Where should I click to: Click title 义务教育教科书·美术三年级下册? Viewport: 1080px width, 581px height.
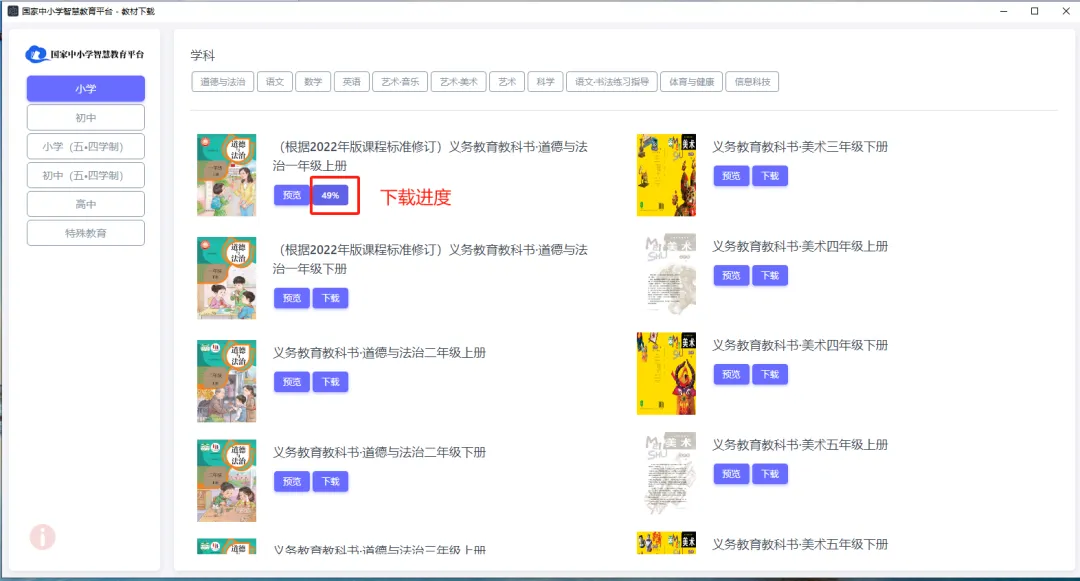click(x=800, y=147)
